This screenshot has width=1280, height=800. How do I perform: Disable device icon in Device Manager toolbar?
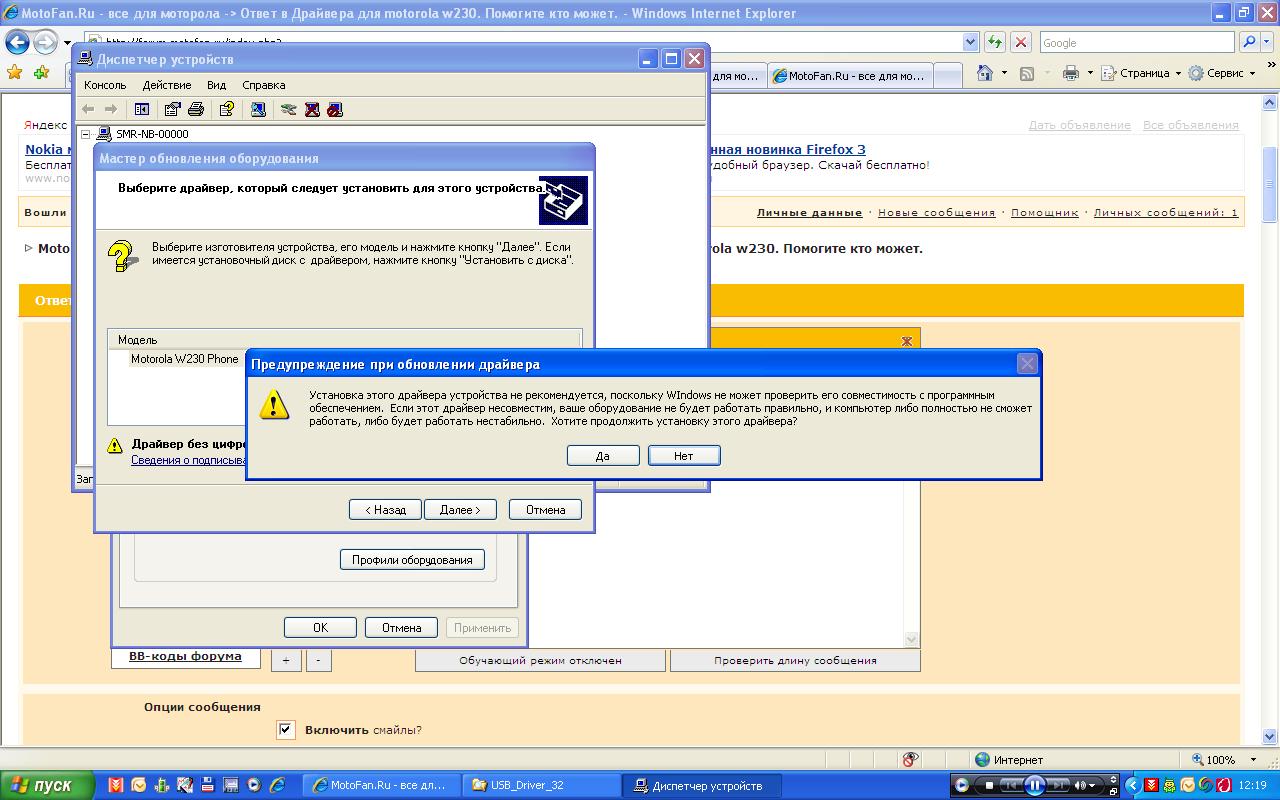point(335,109)
